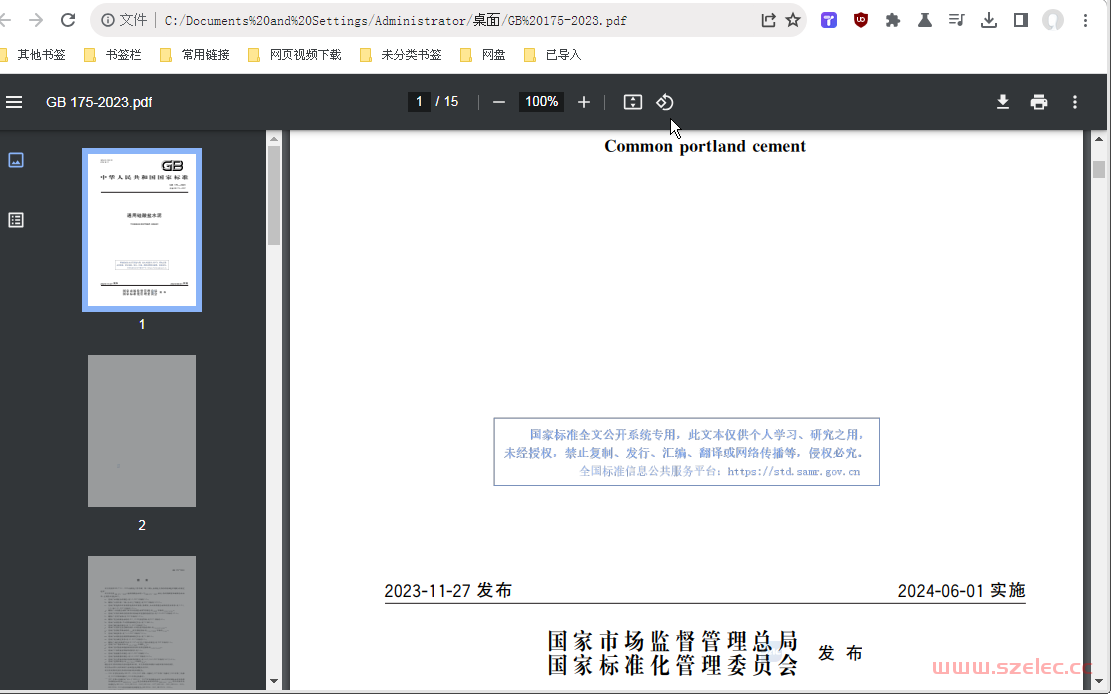Rotate the PDF counterclockwise
This screenshot has height=694, width=1111.
tap(665, 102)
